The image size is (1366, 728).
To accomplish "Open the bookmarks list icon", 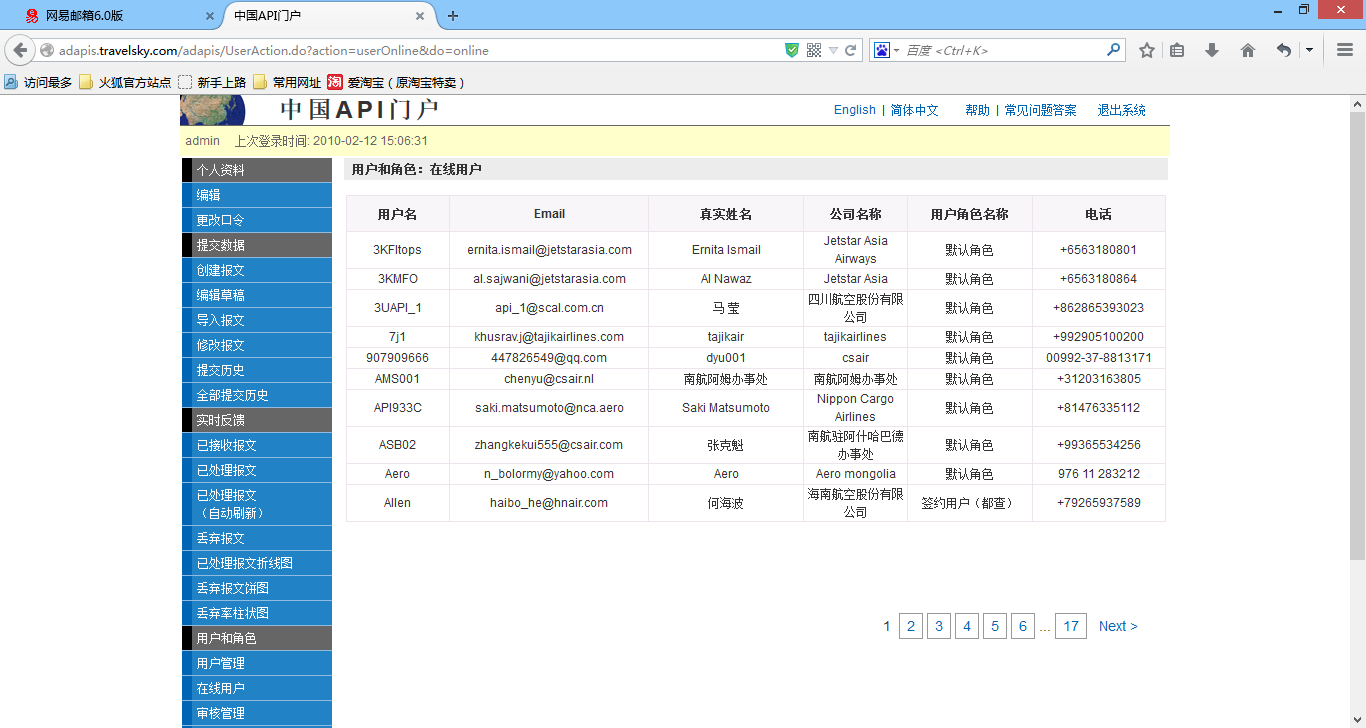I will 1178,50.
